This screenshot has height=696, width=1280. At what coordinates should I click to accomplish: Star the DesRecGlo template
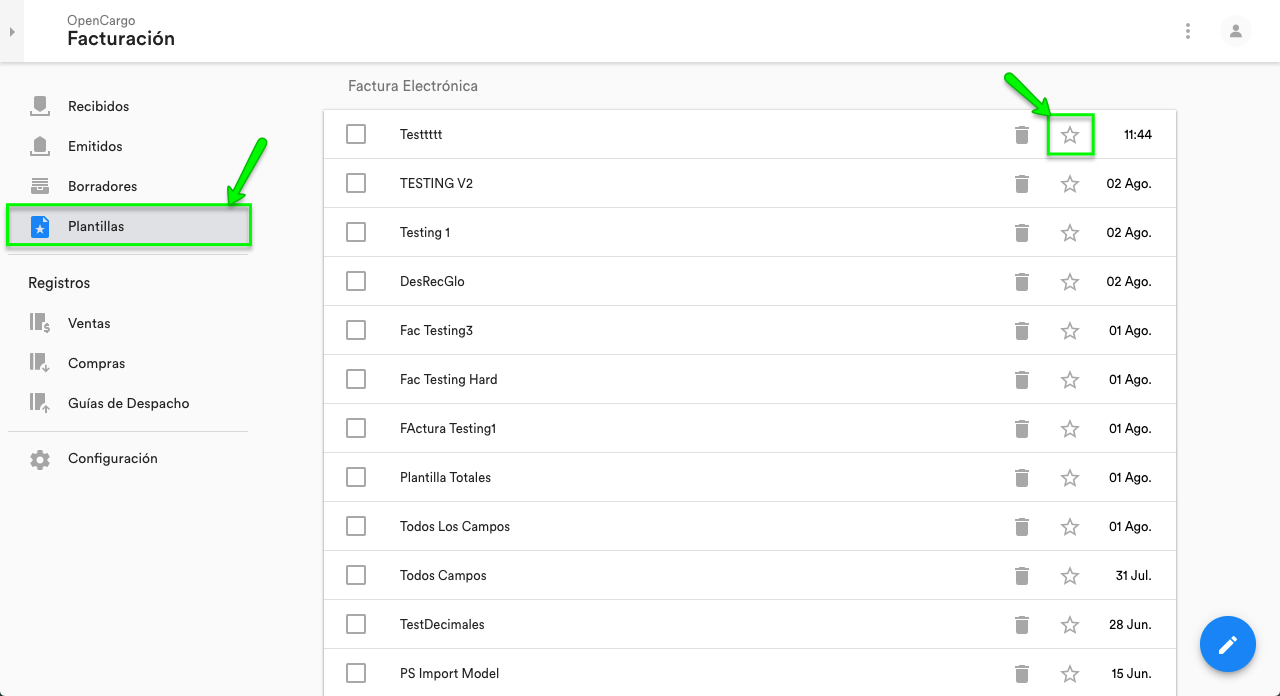(x=1070, y=282)
